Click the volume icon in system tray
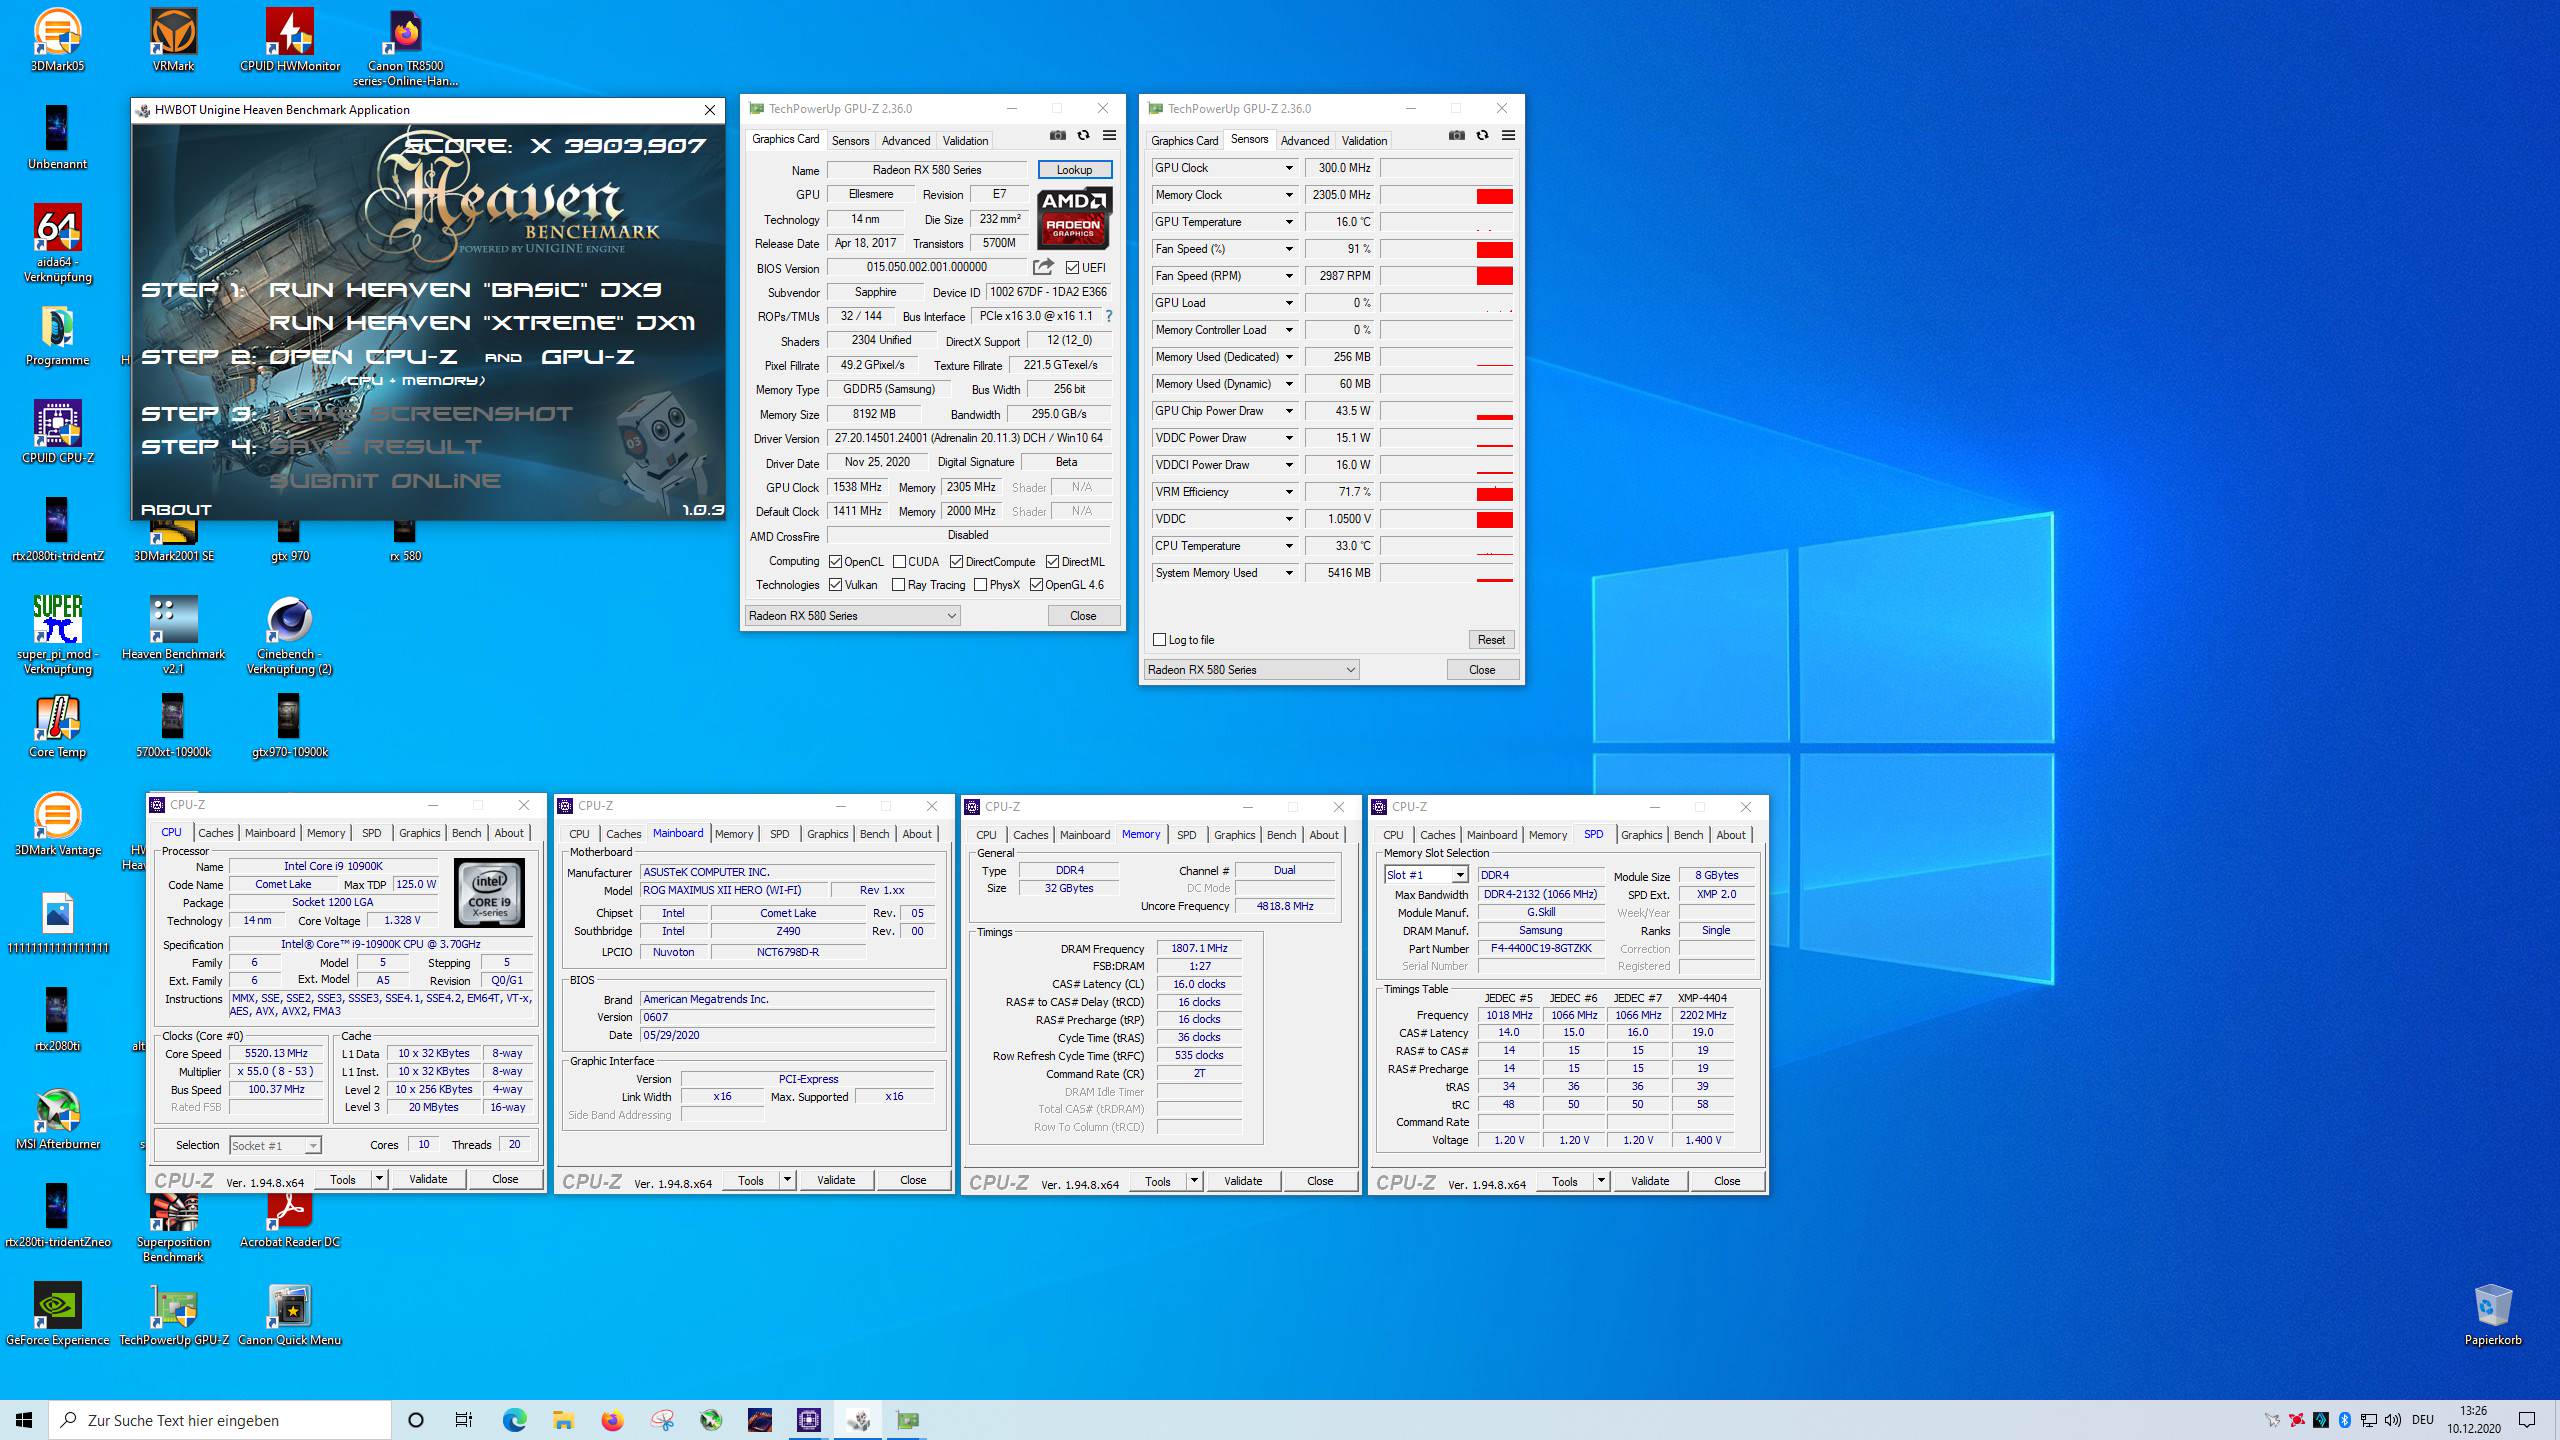2560x1440 pixels. [2393, 1420]
